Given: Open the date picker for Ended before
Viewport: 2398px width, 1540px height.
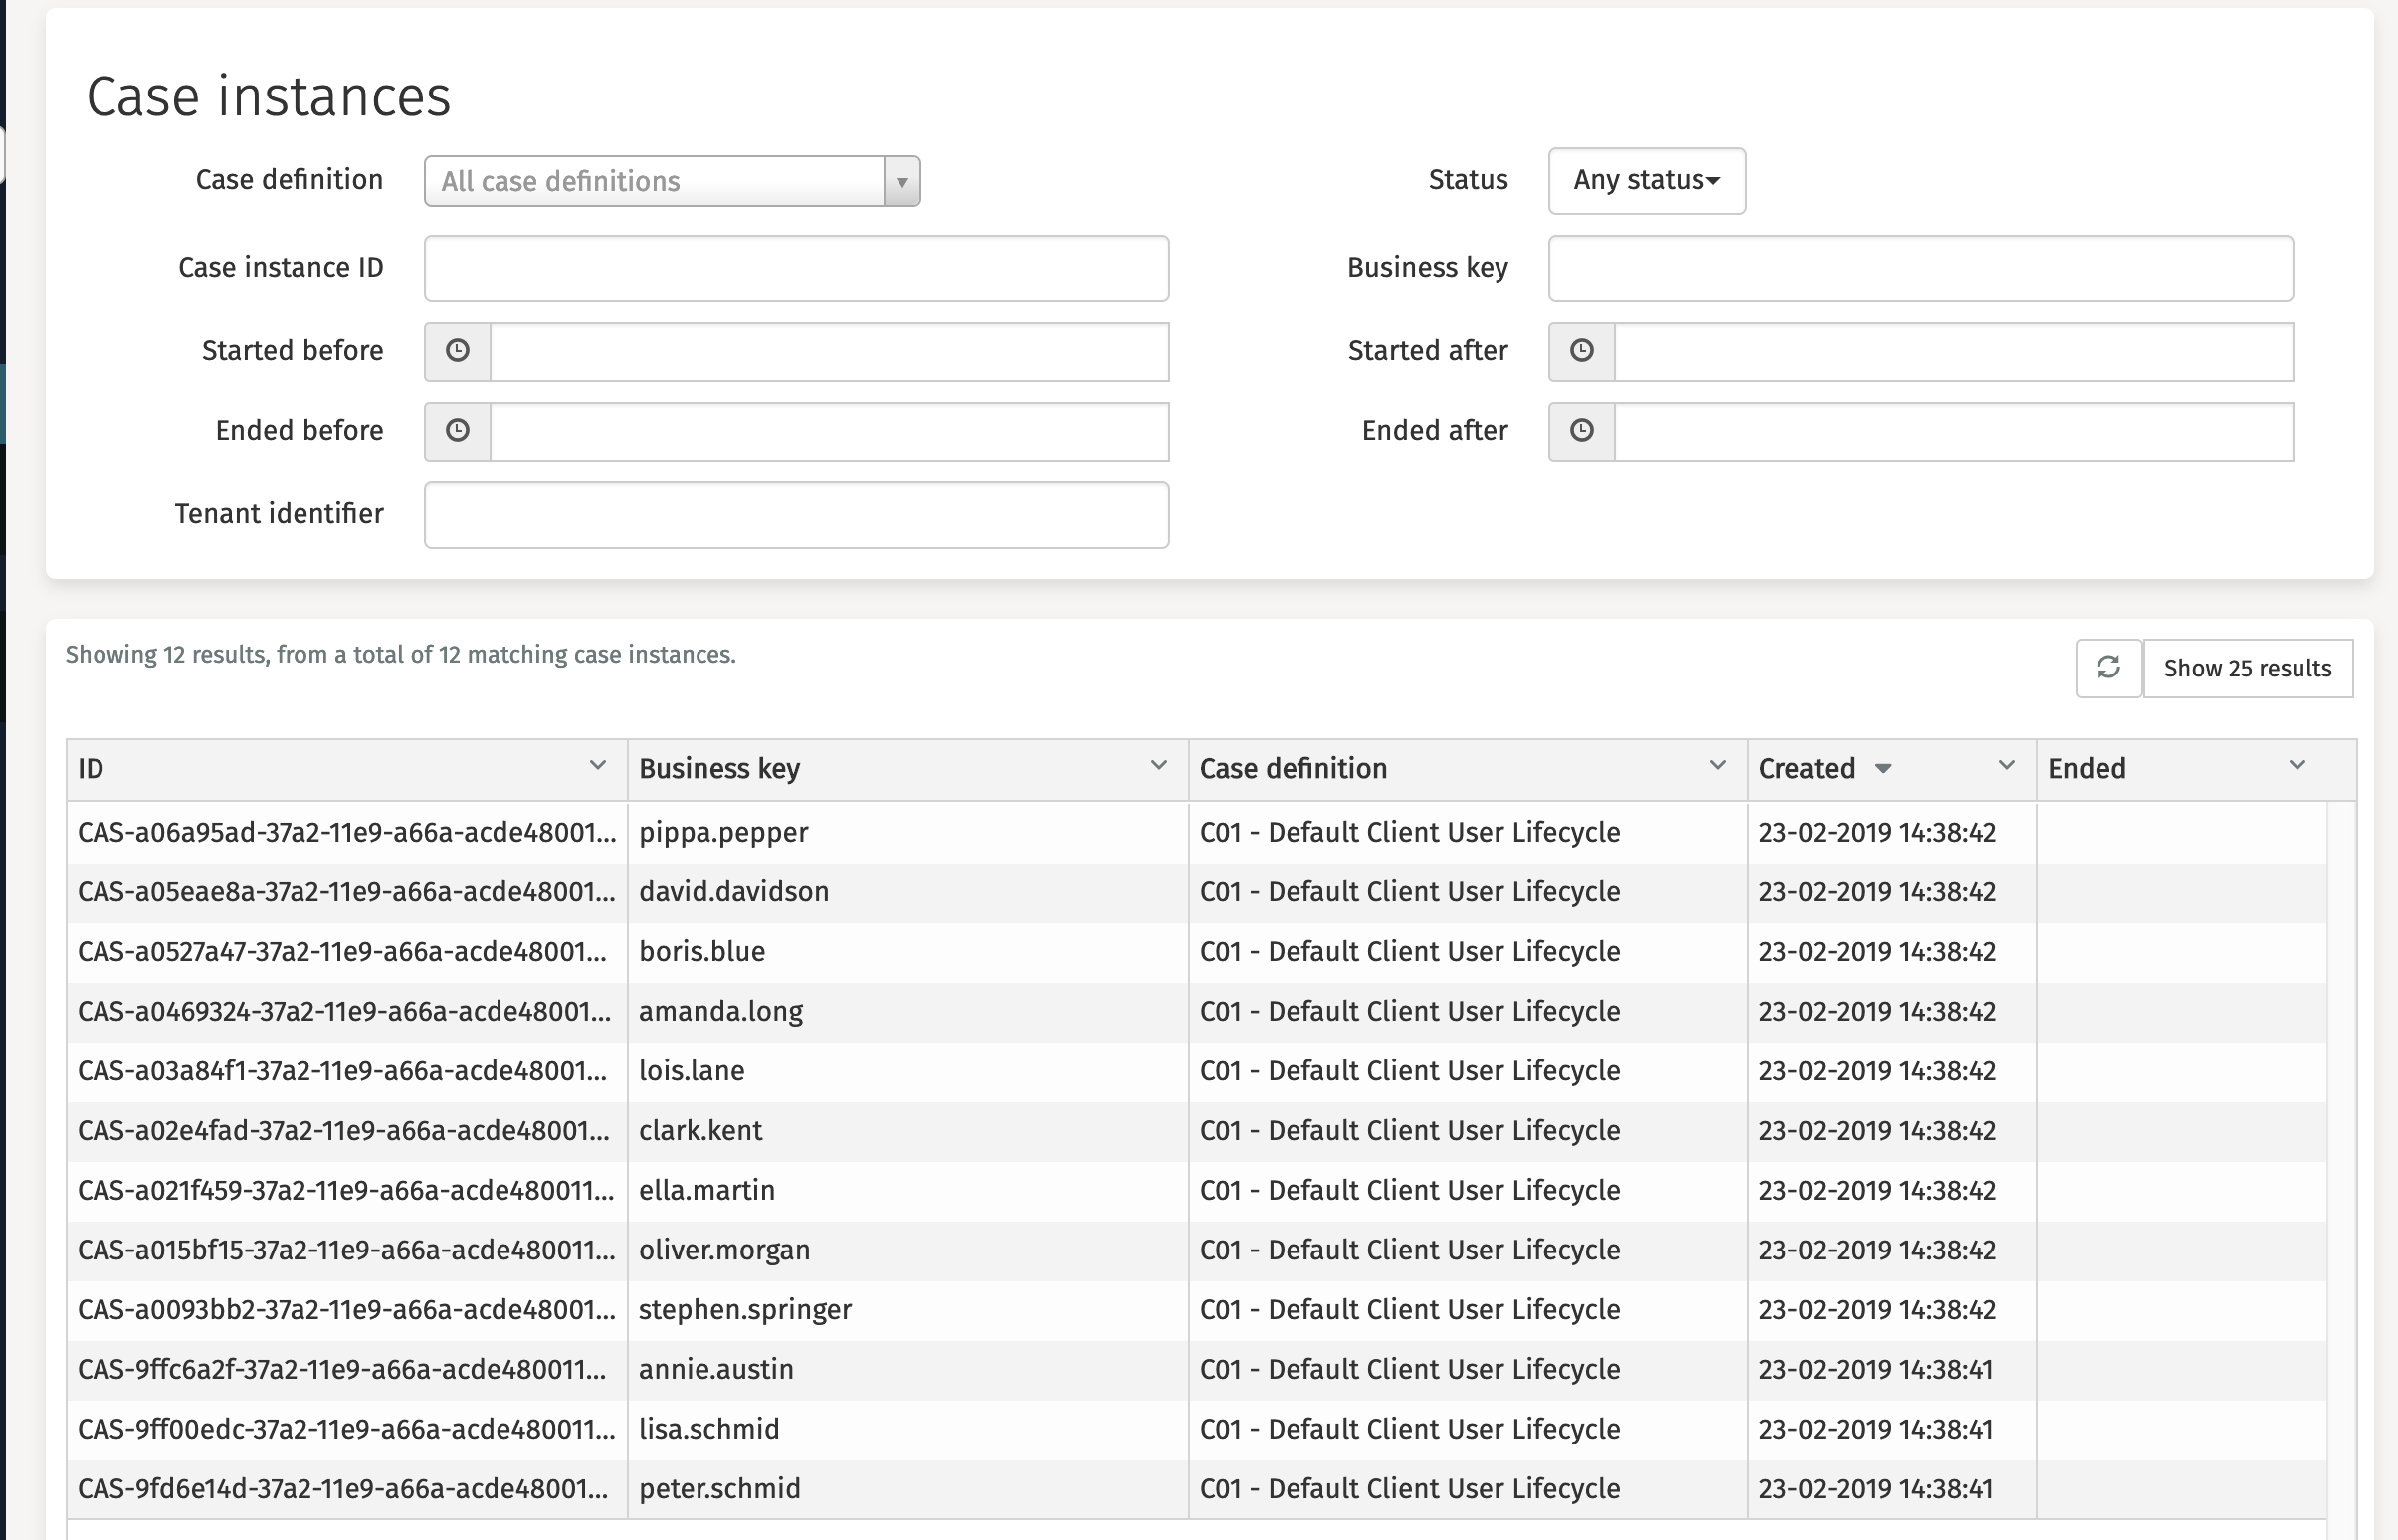Looking at the screenshot, I should click(x=458, y=431).
